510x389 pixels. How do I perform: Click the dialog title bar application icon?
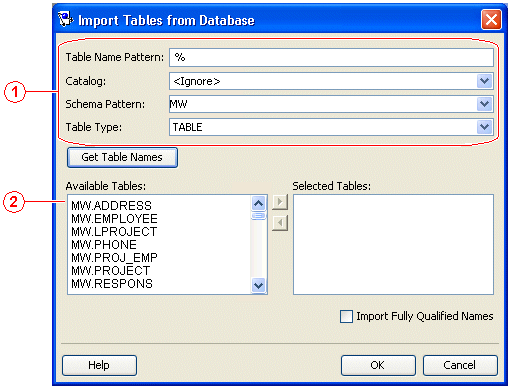pos(65,19)
